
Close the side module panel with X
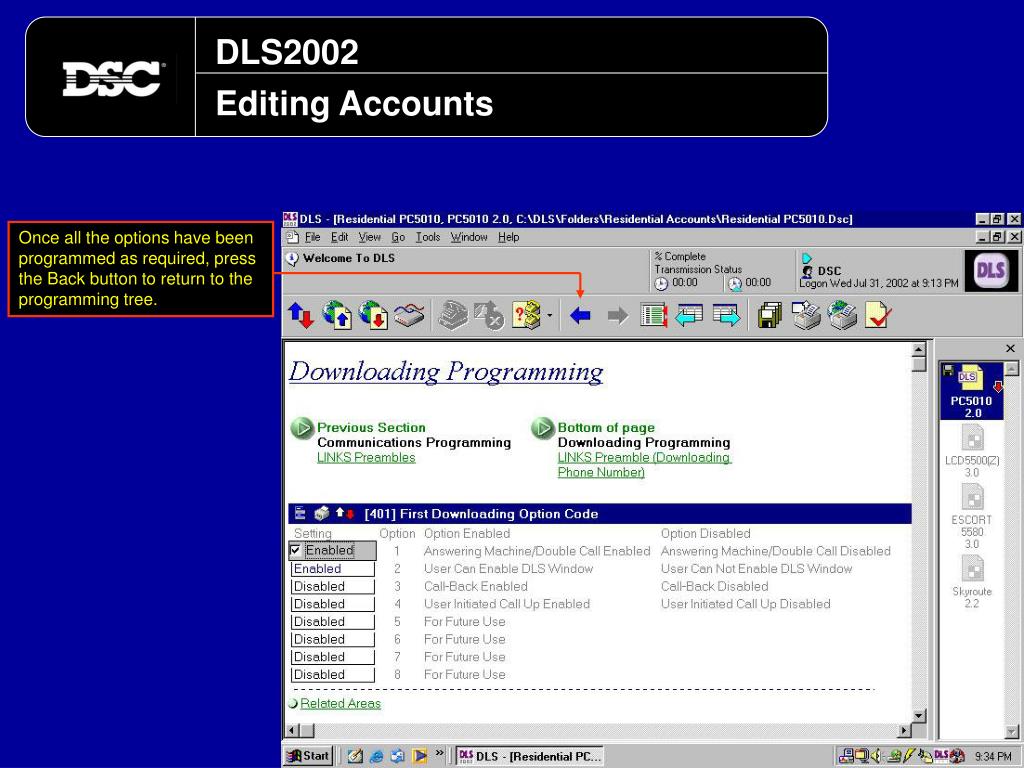[1010, 349]
